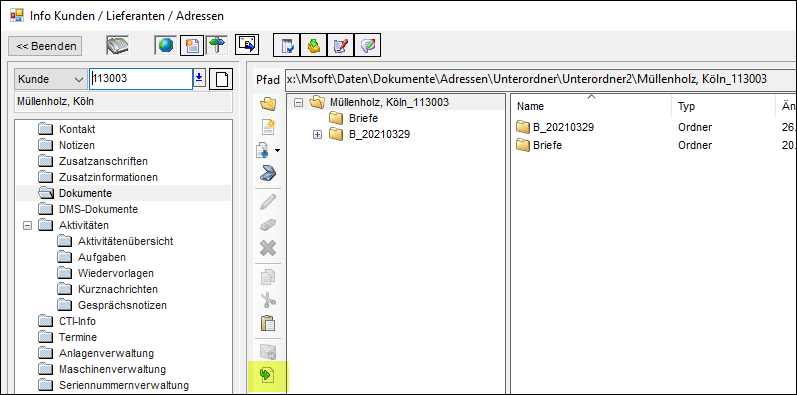Expand the B_20210329 folder node
797x395 pixels.
(x=318, y=135)
